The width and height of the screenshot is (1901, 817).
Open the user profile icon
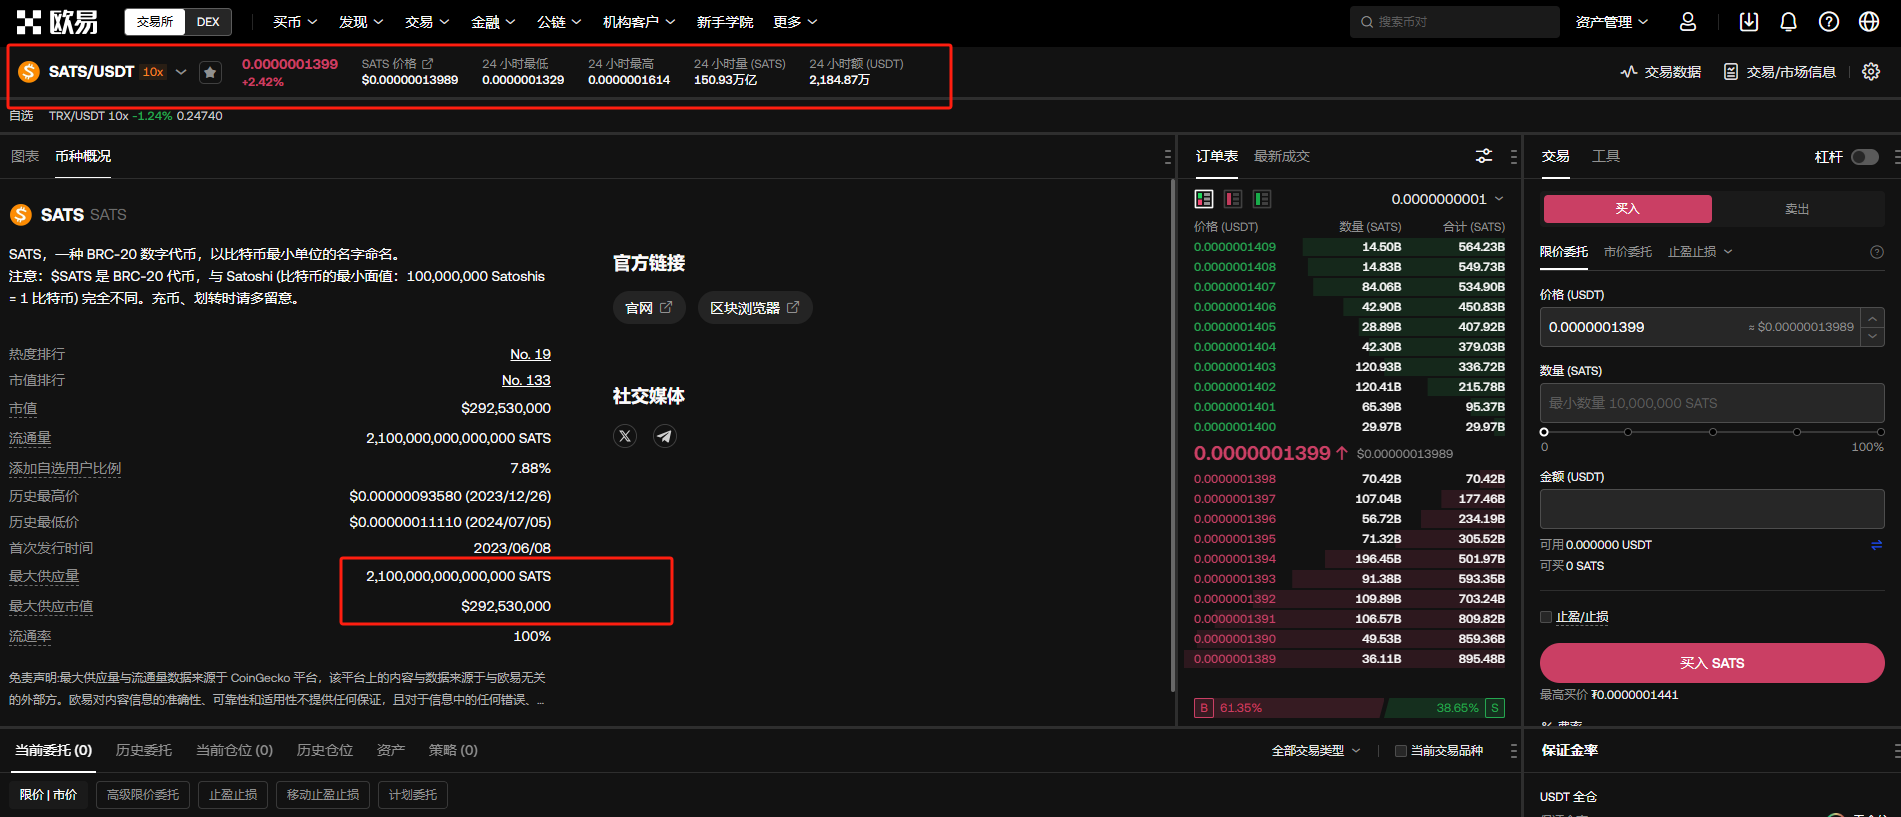[1688, 22]
